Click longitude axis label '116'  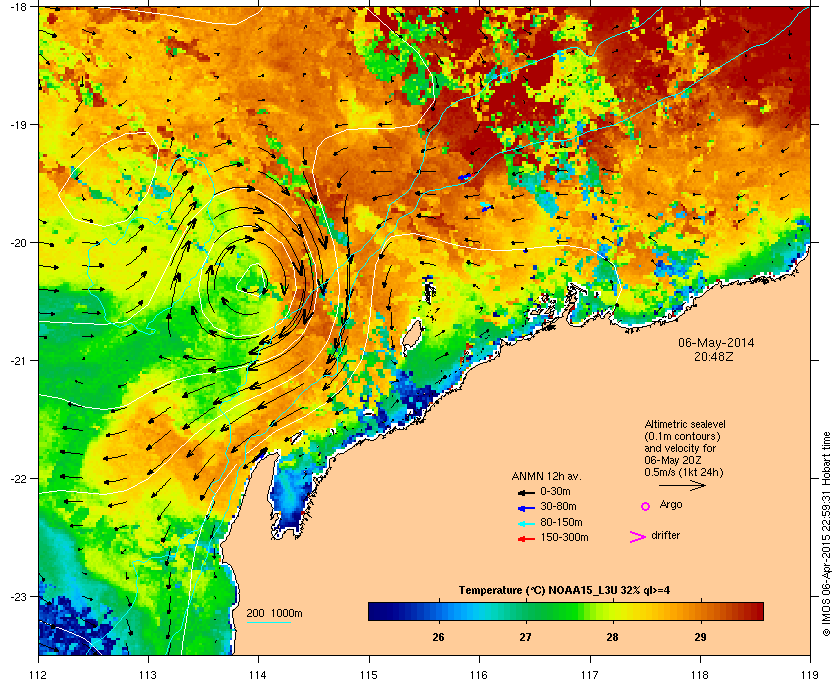479,675
